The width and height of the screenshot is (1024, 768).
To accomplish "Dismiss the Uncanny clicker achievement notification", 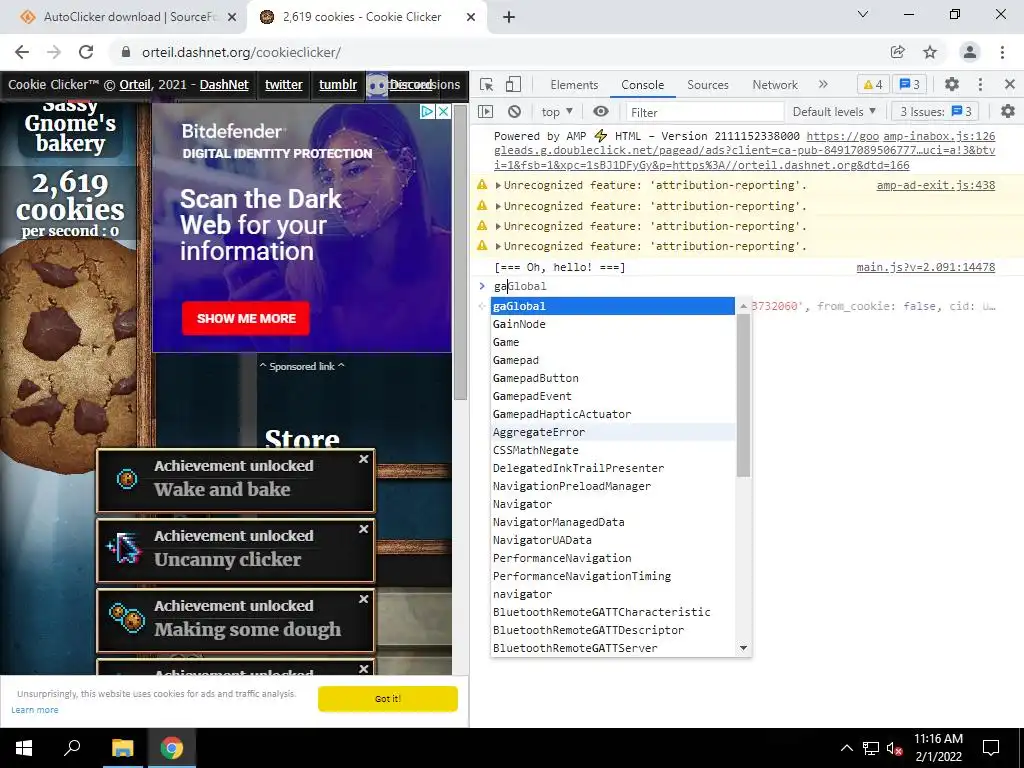I will point(364,529).
